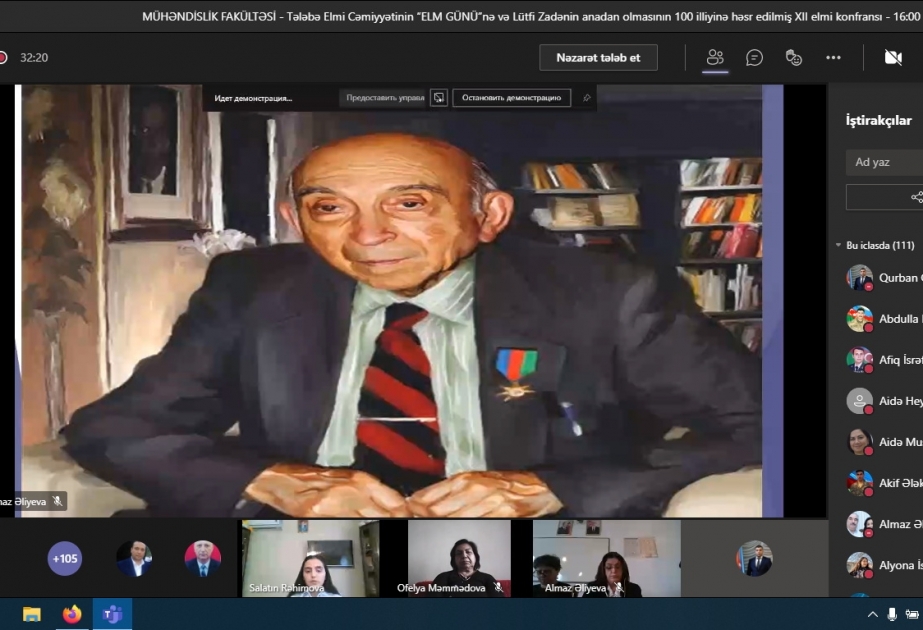Click Ofelya Məmmədova muted microphone icon
The width and height of the screenshot is (923, 630).
pyautogui.click(x=499, y=588)
